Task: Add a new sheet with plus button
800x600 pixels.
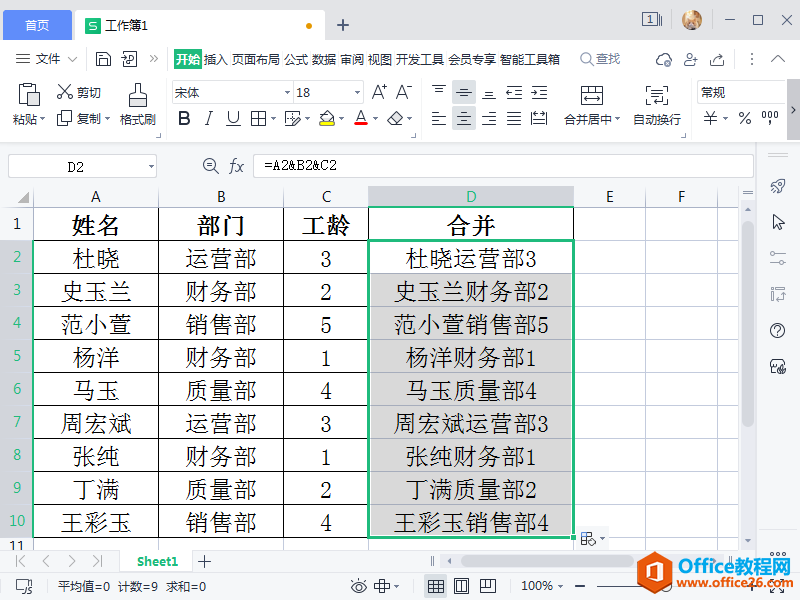Action: click(x=204, y=561)
